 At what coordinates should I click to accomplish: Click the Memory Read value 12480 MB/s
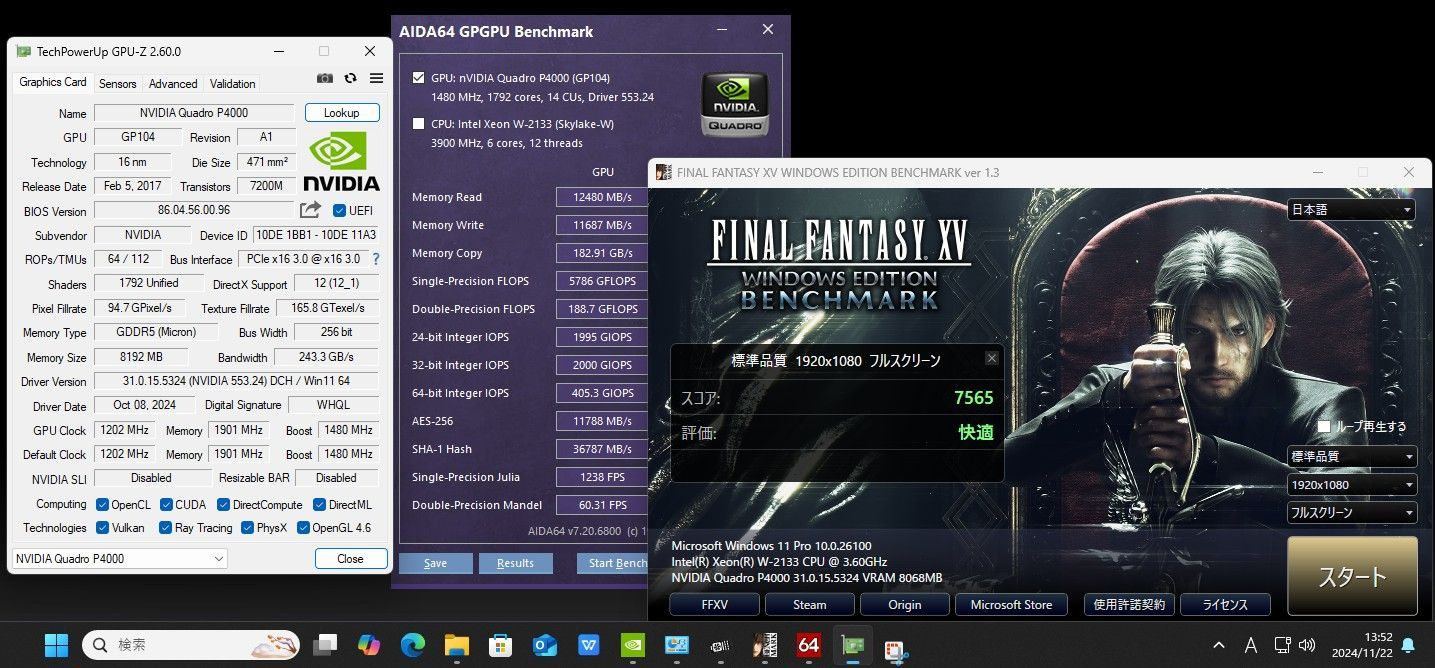(x=602, y=197)
